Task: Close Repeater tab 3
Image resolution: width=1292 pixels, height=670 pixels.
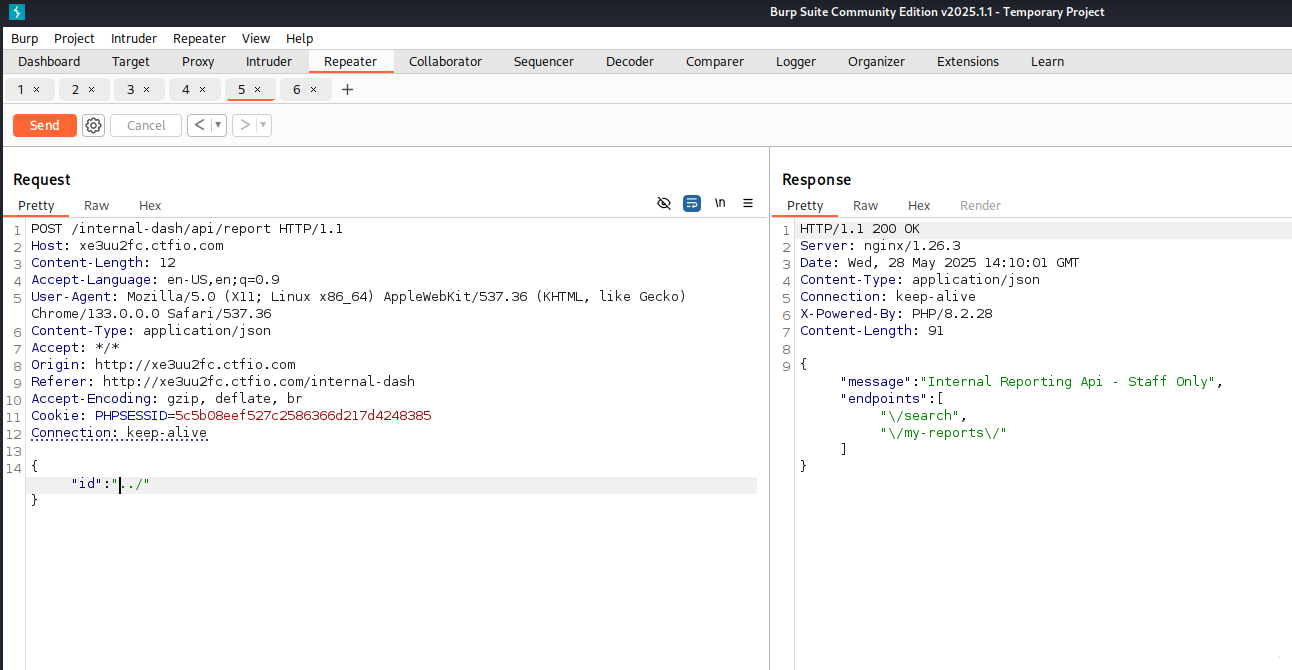Action: 146,90
